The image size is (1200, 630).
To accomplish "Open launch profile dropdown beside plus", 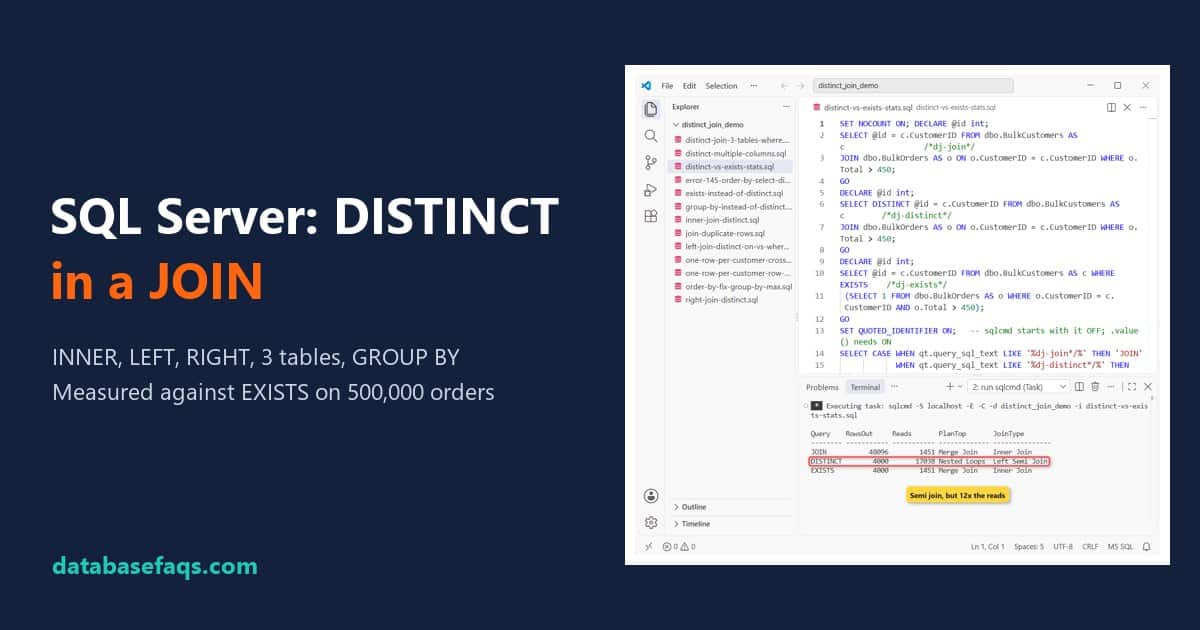I will click(961, 386).
